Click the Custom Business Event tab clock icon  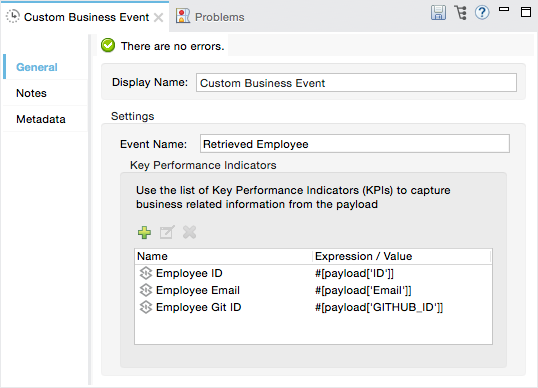tap(13, 16)
